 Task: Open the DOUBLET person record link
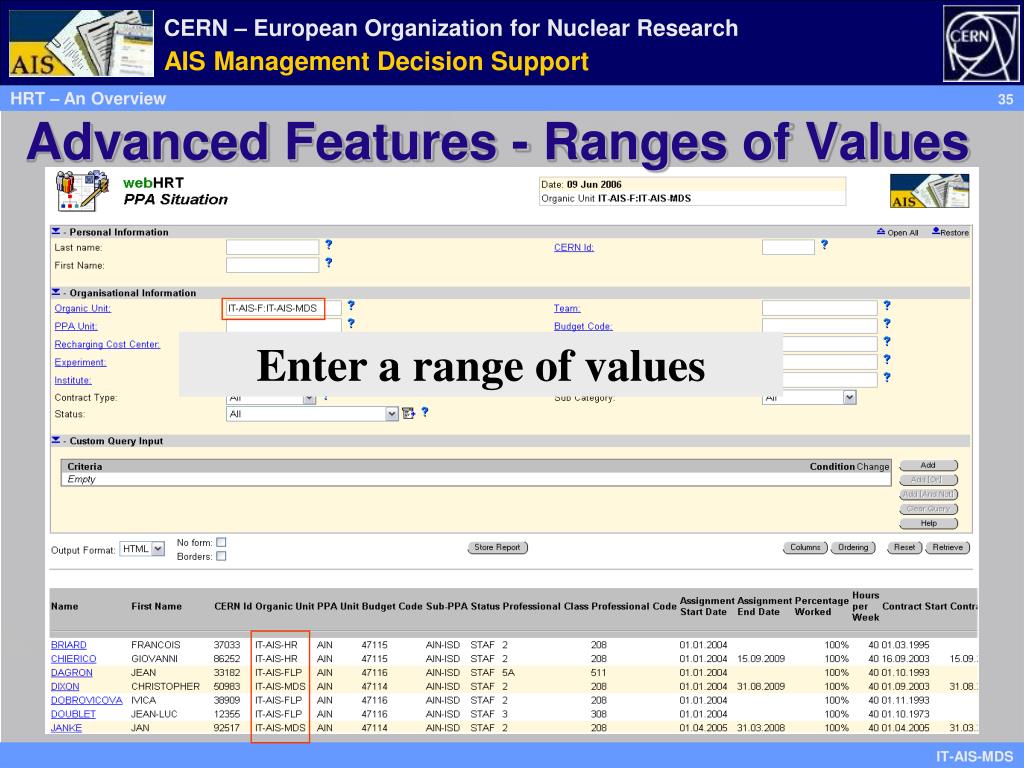pyautogui.click(x=73, y=714)
